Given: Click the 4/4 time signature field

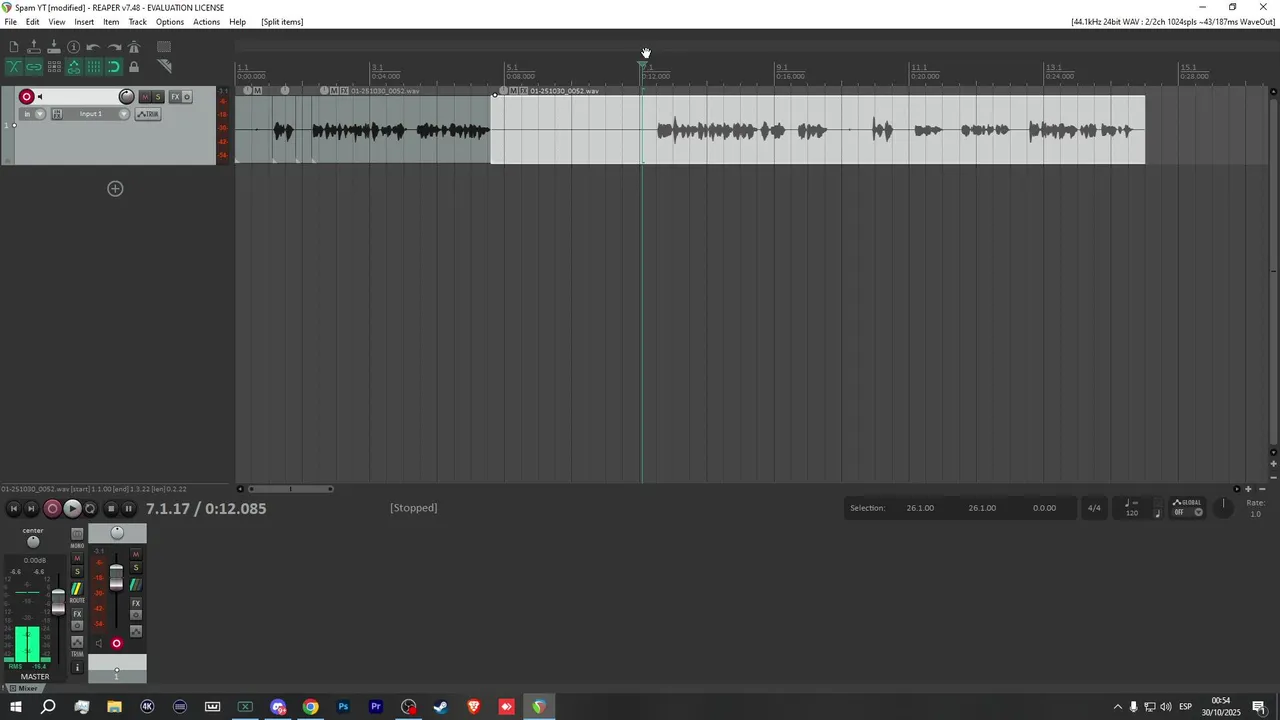Looking at the screenshot, I should pos(1094,508).
